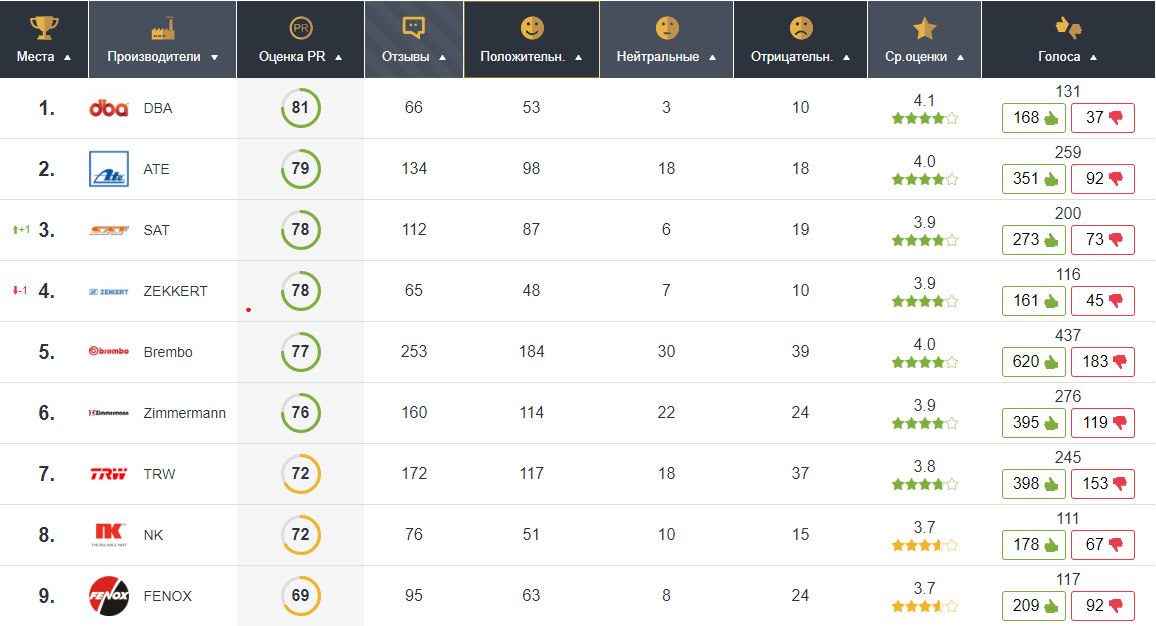1156x626 pixels.
Task: Sort by Оценка PR column arrow
Action: click(339, 58)
